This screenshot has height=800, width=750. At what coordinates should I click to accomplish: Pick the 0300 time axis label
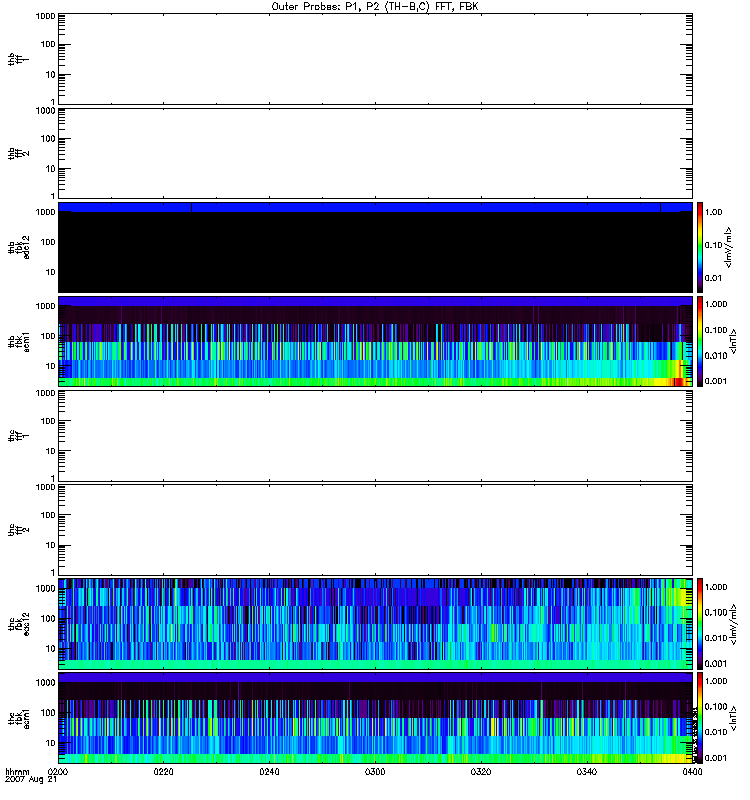(x=375, y=773)
